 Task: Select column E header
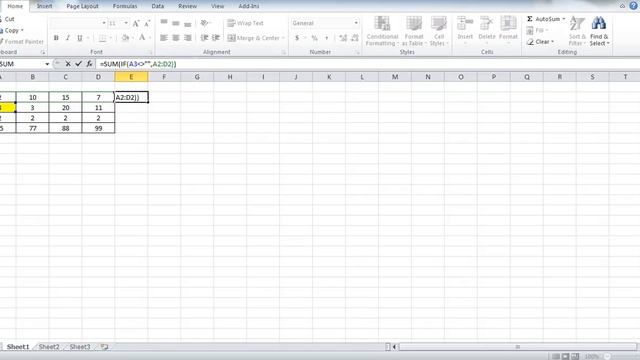point(131,77)
